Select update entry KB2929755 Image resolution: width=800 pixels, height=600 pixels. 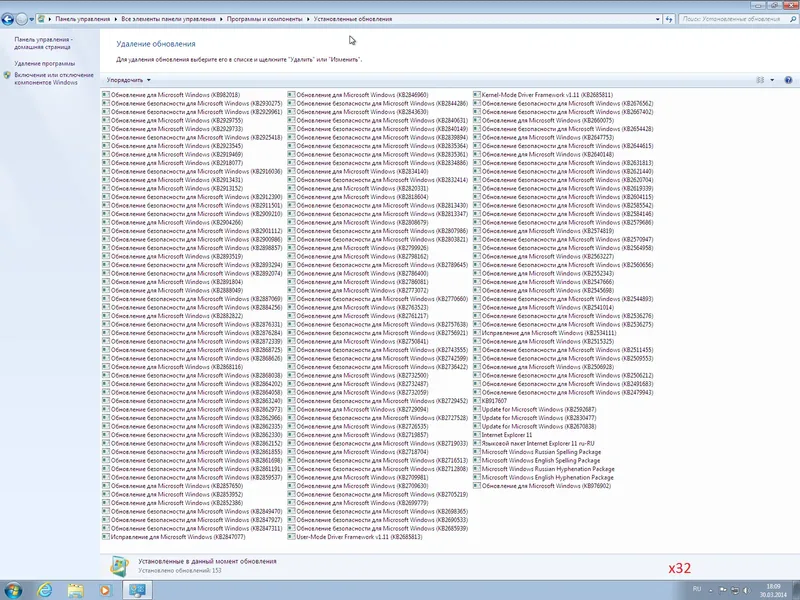coord(177,120)
